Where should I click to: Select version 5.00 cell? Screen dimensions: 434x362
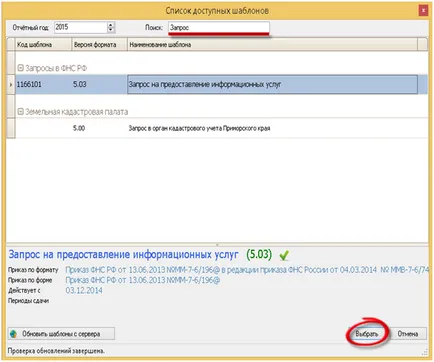[99, 128]
